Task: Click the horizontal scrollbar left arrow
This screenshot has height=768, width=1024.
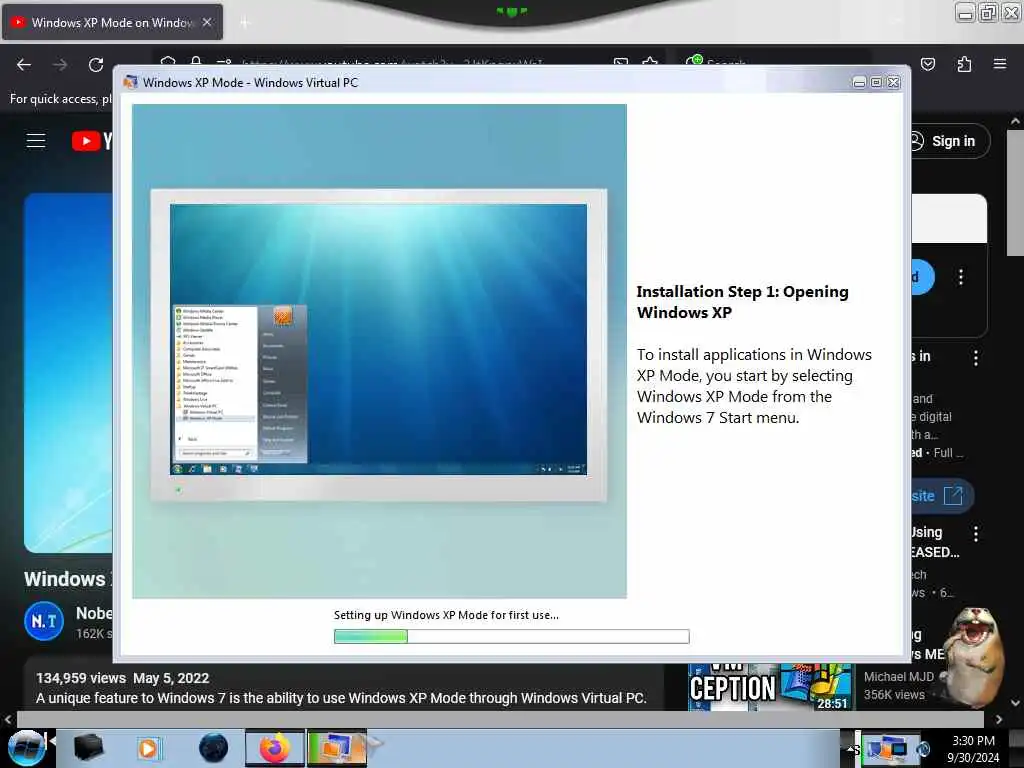Action: coord(8,719)
